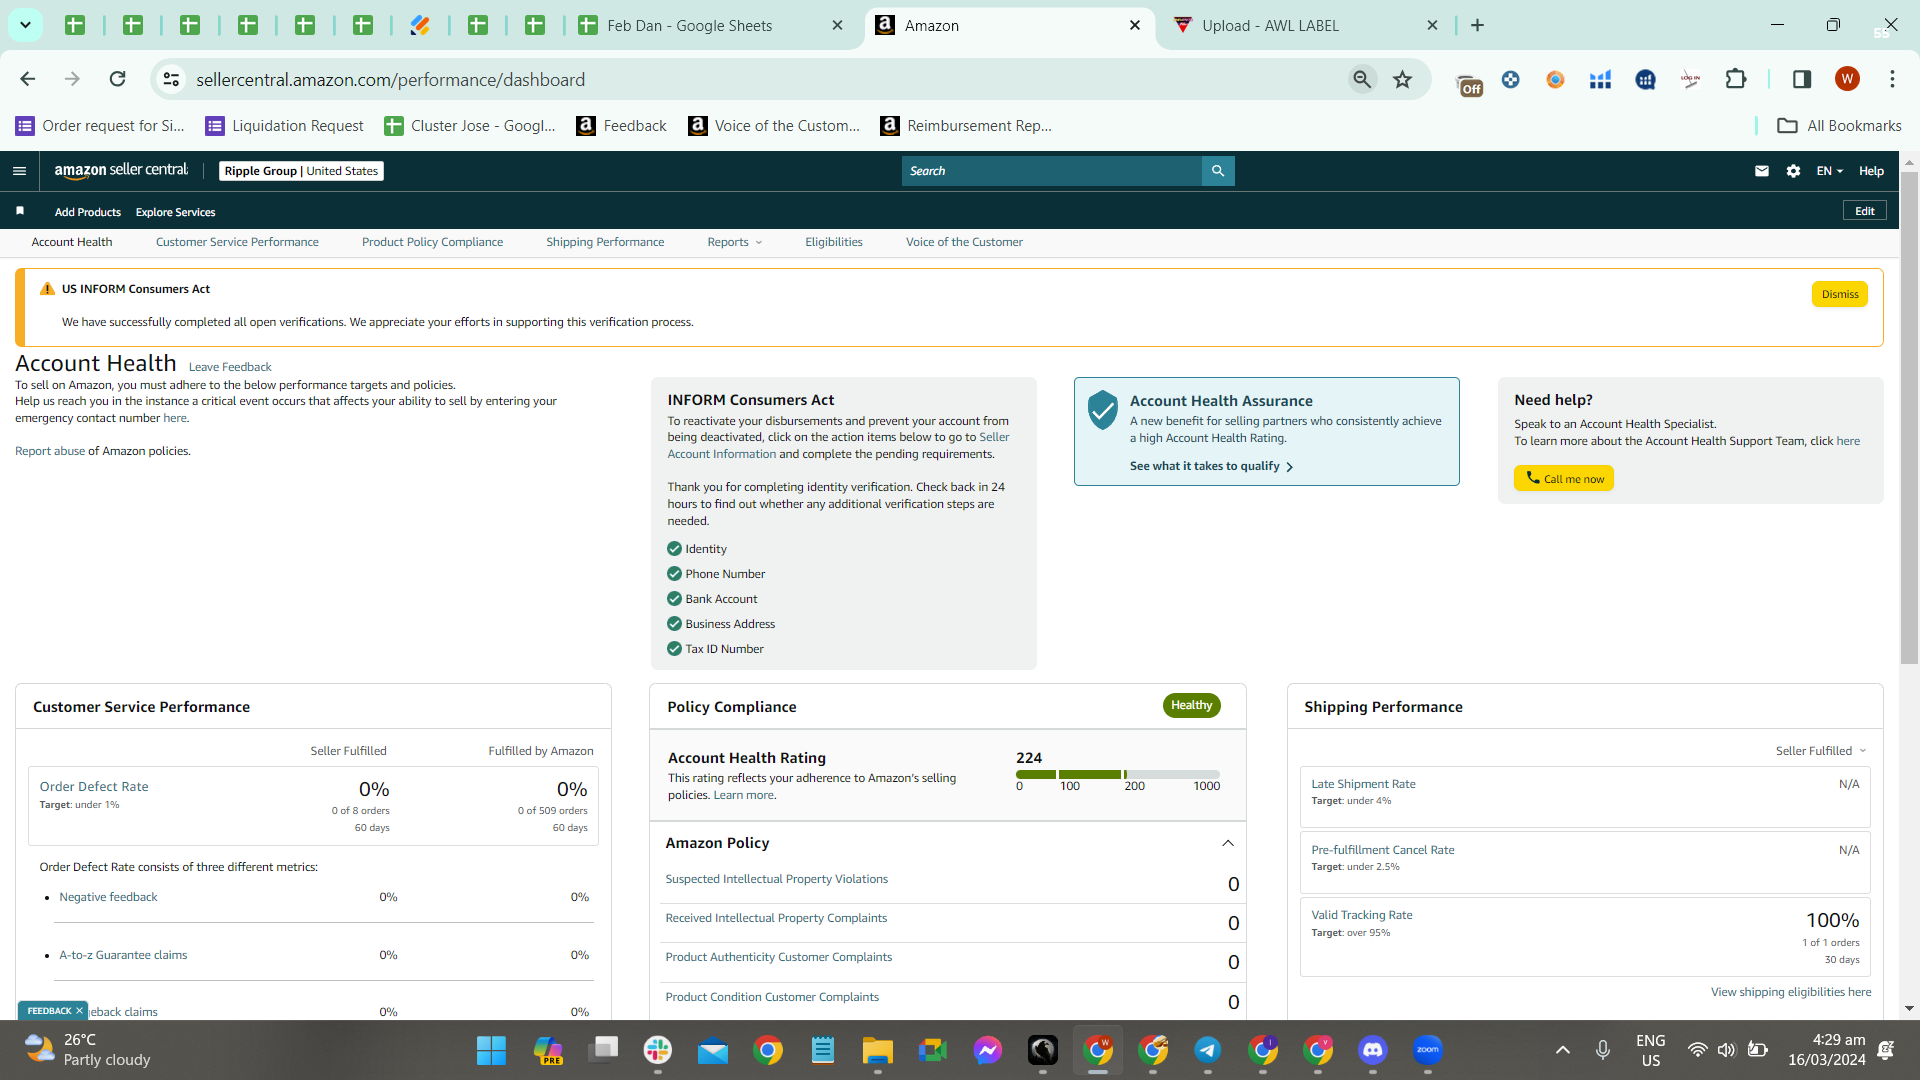Open Telegram from the taskbar

point(1207,1050)
